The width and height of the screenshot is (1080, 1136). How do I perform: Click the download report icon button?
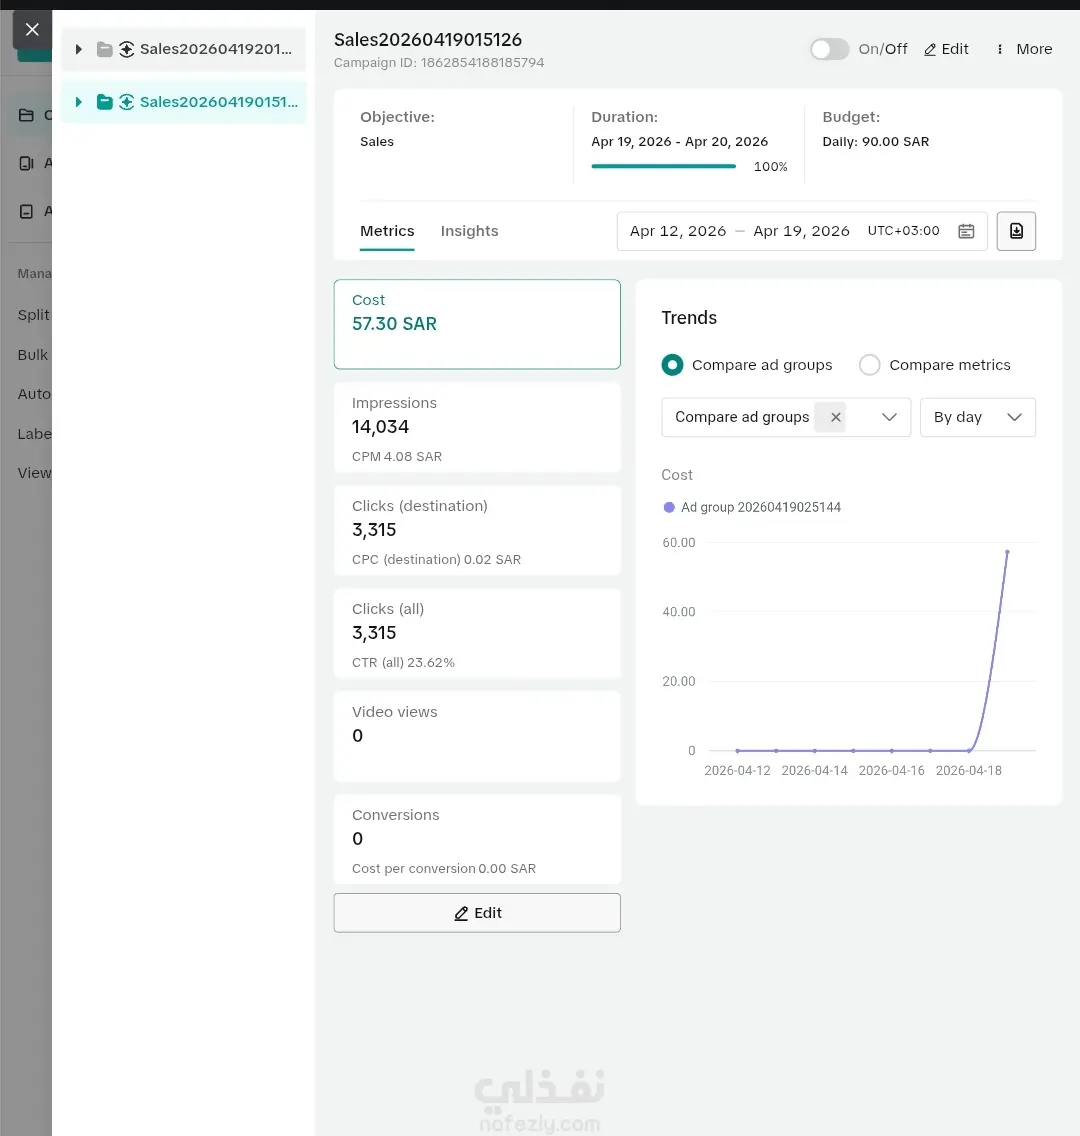tap(1016, 231)
